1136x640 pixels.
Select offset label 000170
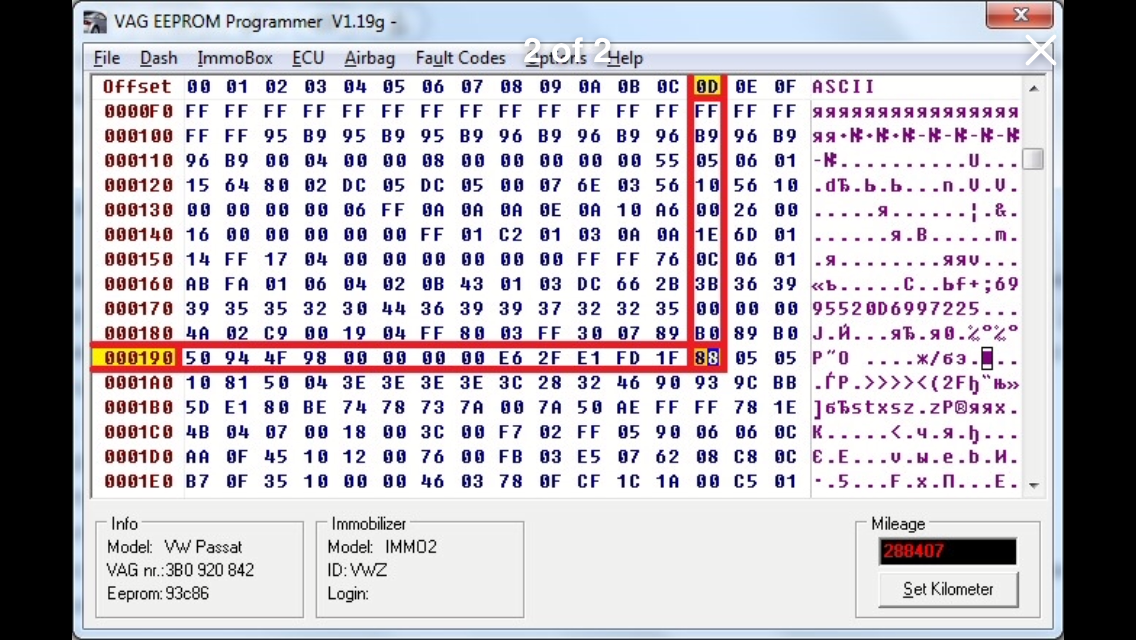138,309
